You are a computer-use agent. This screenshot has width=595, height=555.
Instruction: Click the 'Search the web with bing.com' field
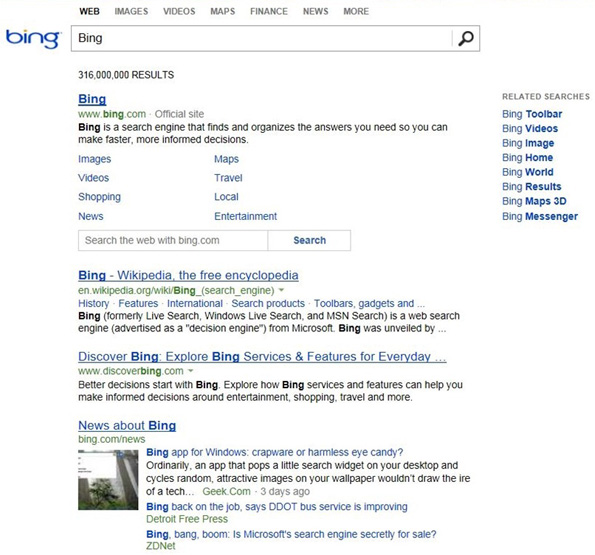[x=173, y=240]
